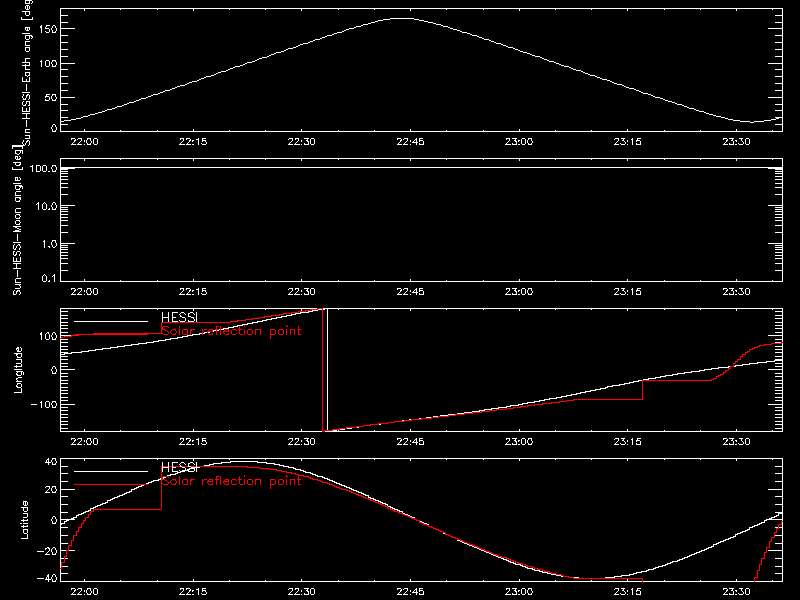
Task: Click the -40 tick on Latitude axis
Action: click(47, 578)
